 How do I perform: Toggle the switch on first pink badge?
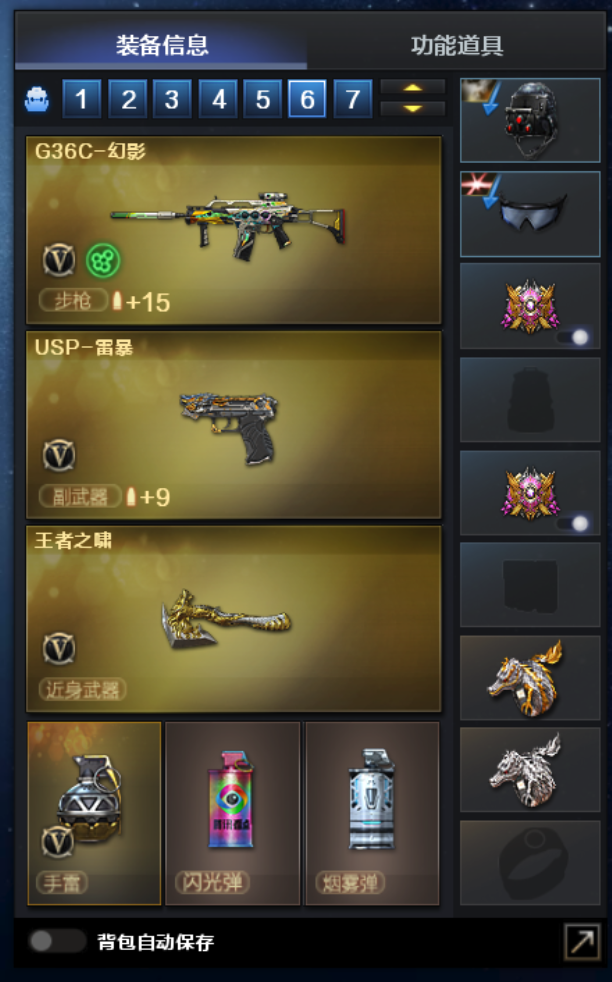pos(573,338)
